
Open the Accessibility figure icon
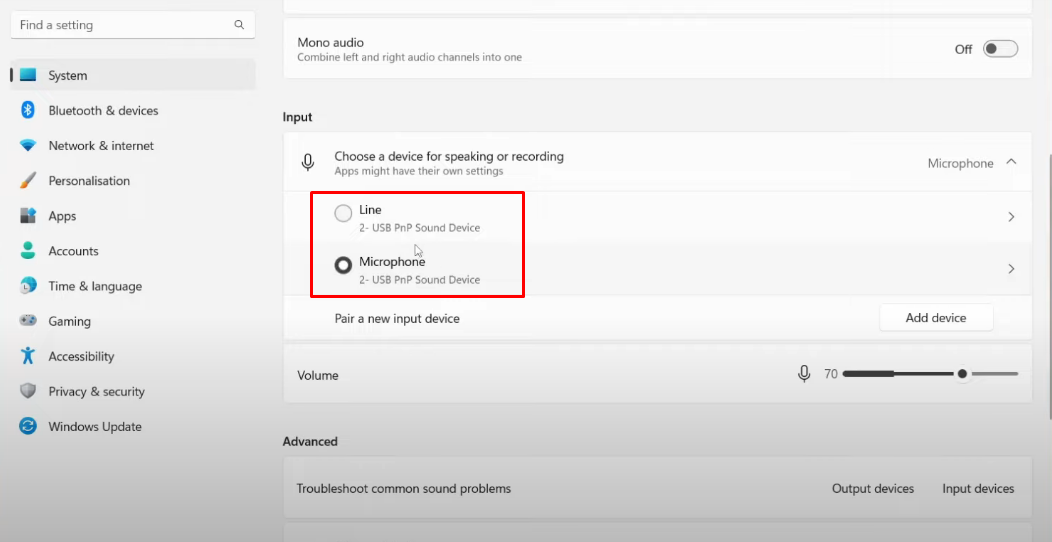28,356
